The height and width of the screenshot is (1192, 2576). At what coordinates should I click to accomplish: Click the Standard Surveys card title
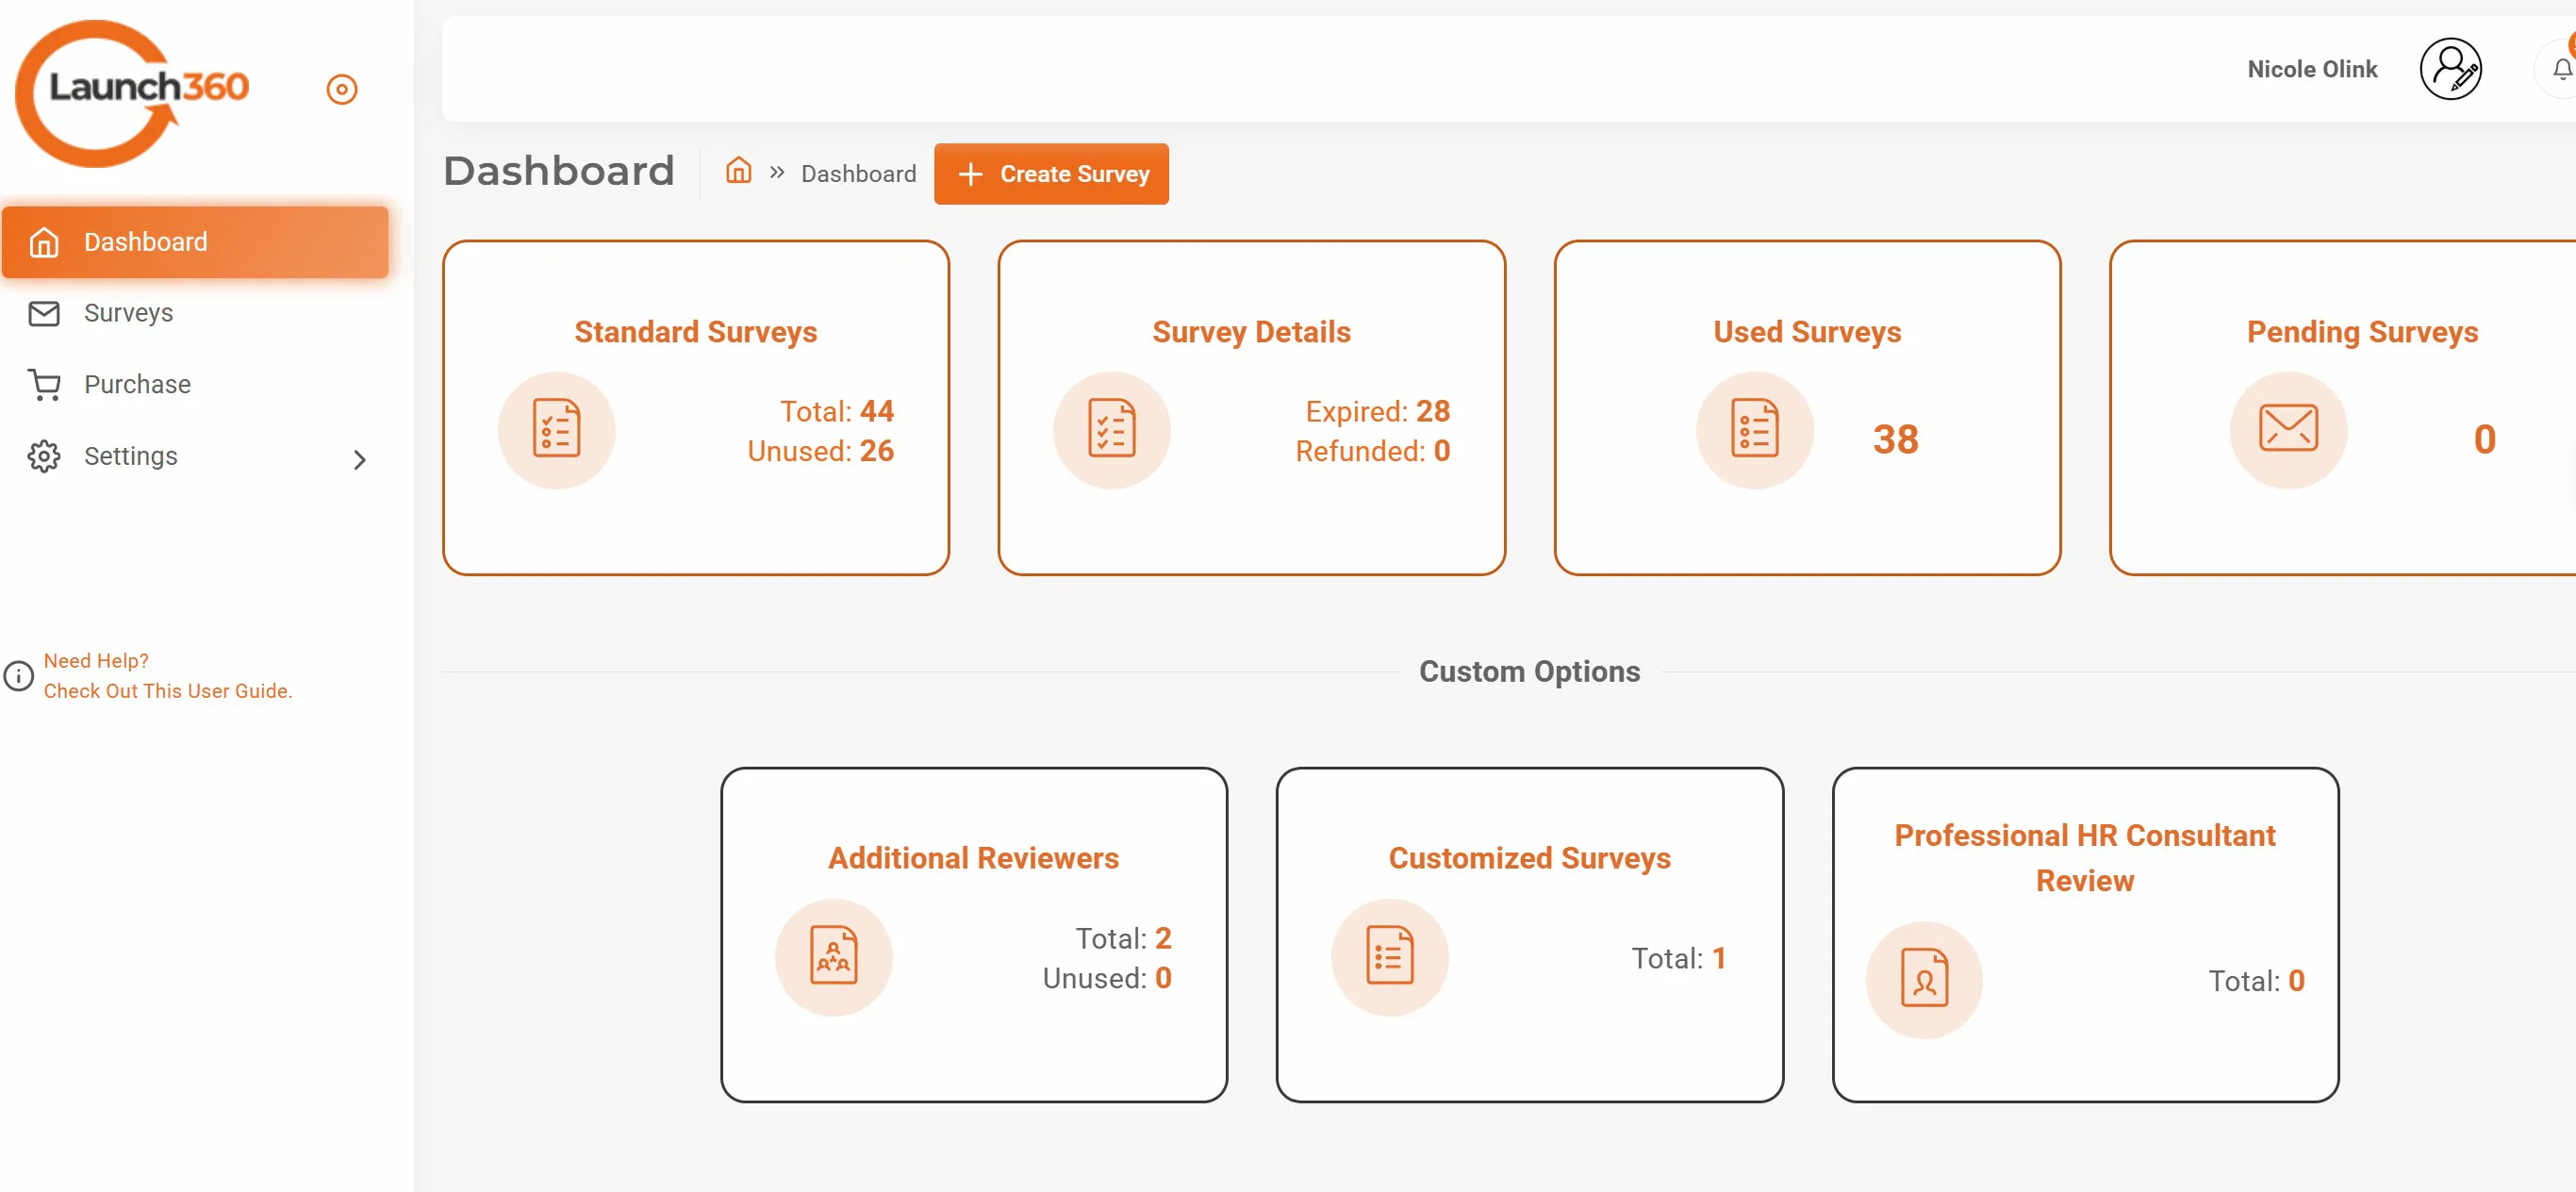click(695, 332)
